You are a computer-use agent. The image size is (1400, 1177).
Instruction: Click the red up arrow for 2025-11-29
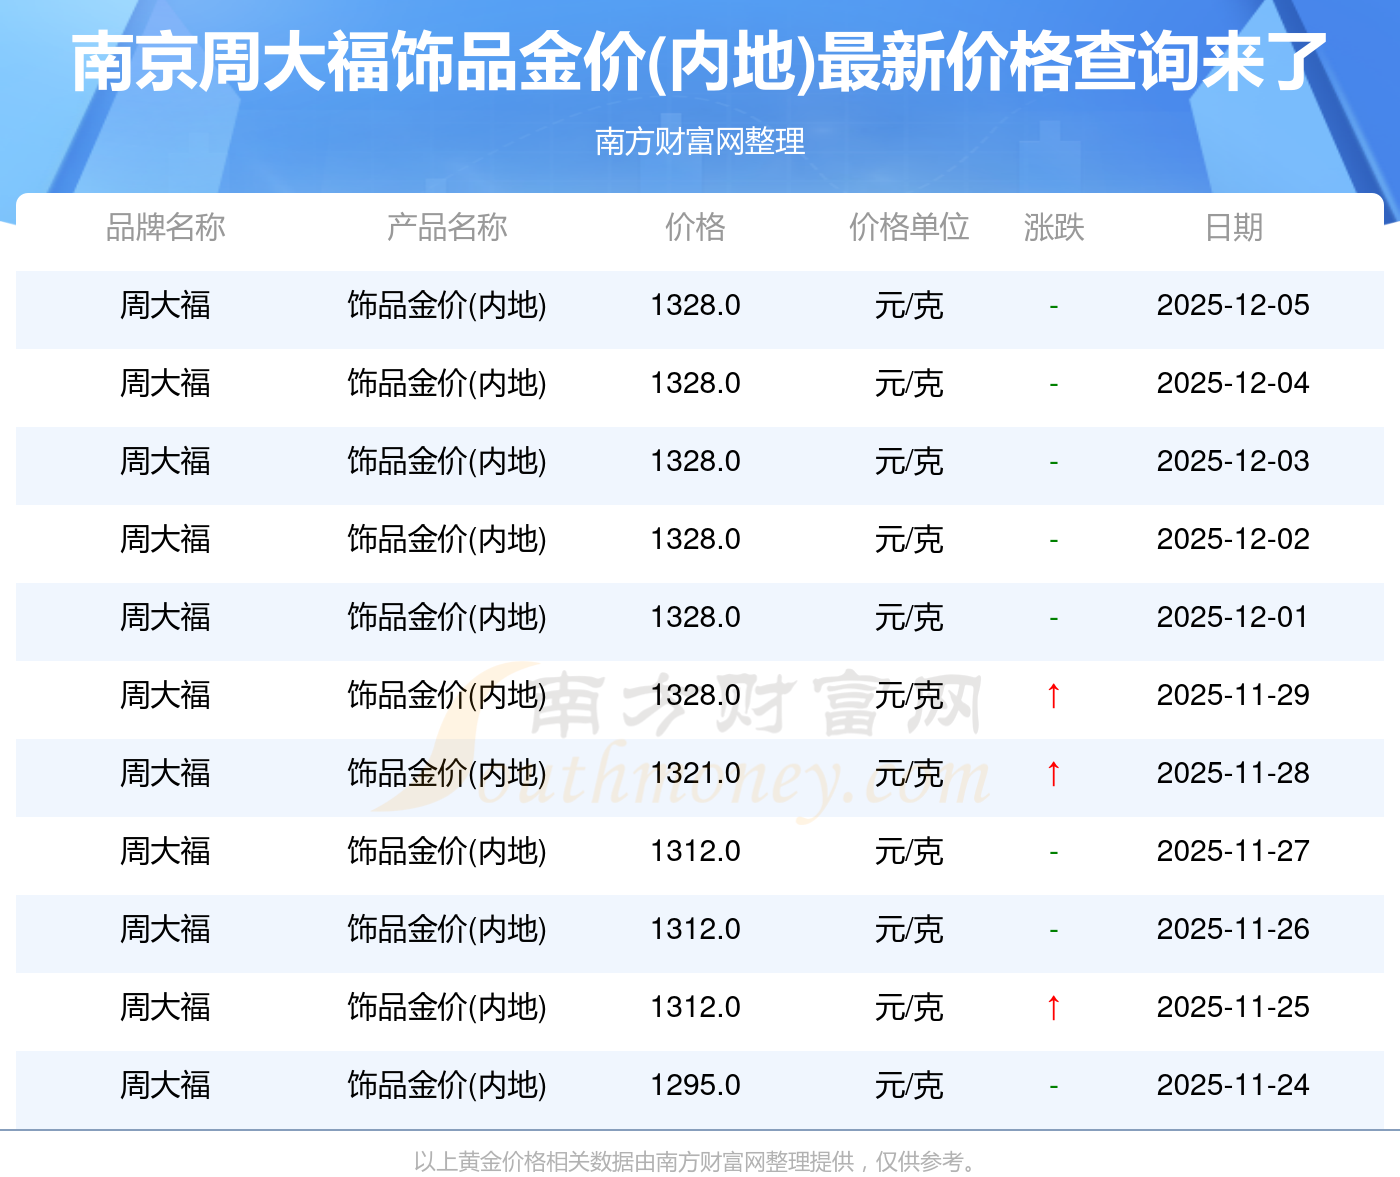tap(1053, 695)
